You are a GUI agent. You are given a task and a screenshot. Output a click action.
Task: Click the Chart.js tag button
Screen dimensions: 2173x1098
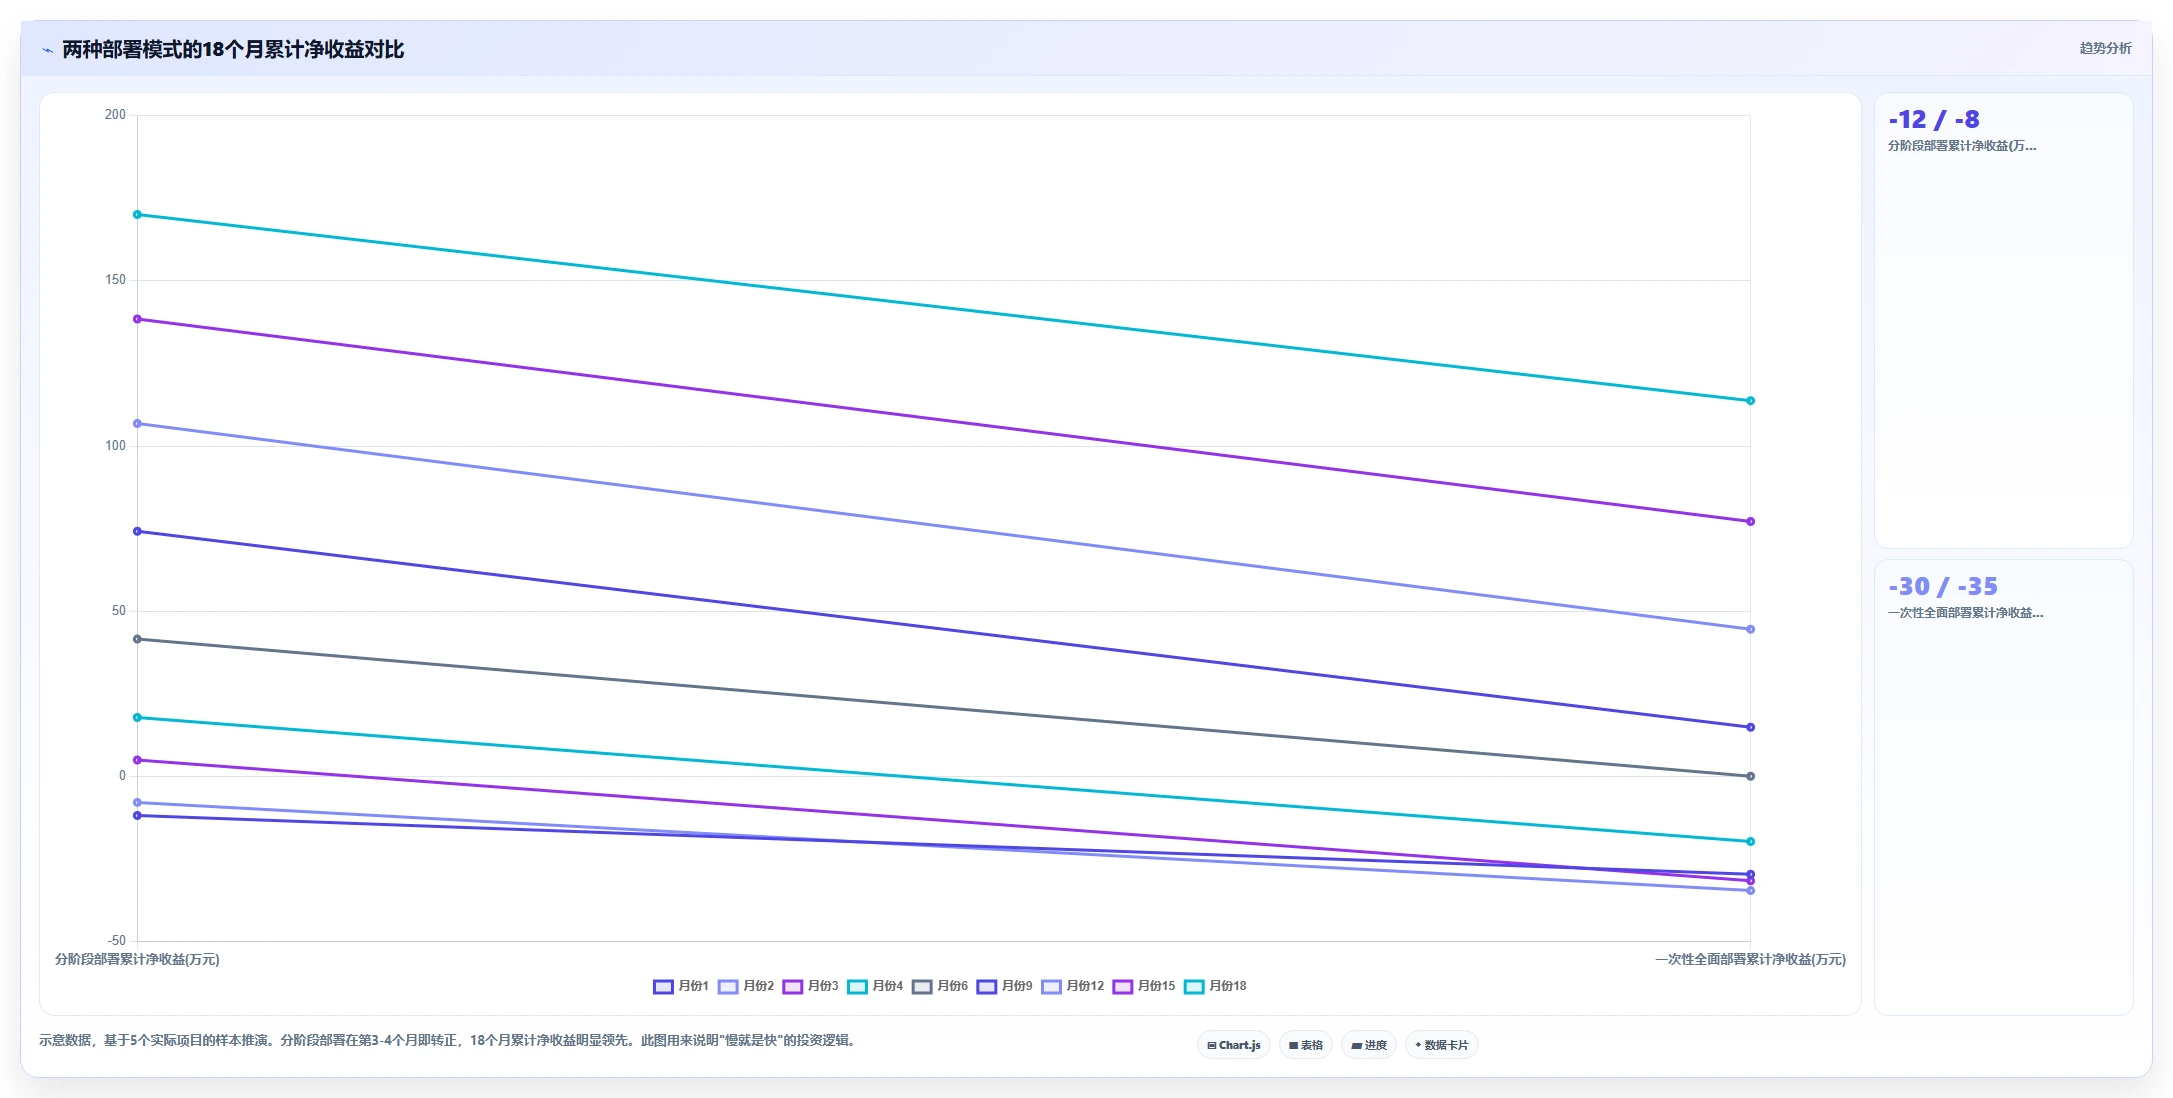tap(1234, 1045)
